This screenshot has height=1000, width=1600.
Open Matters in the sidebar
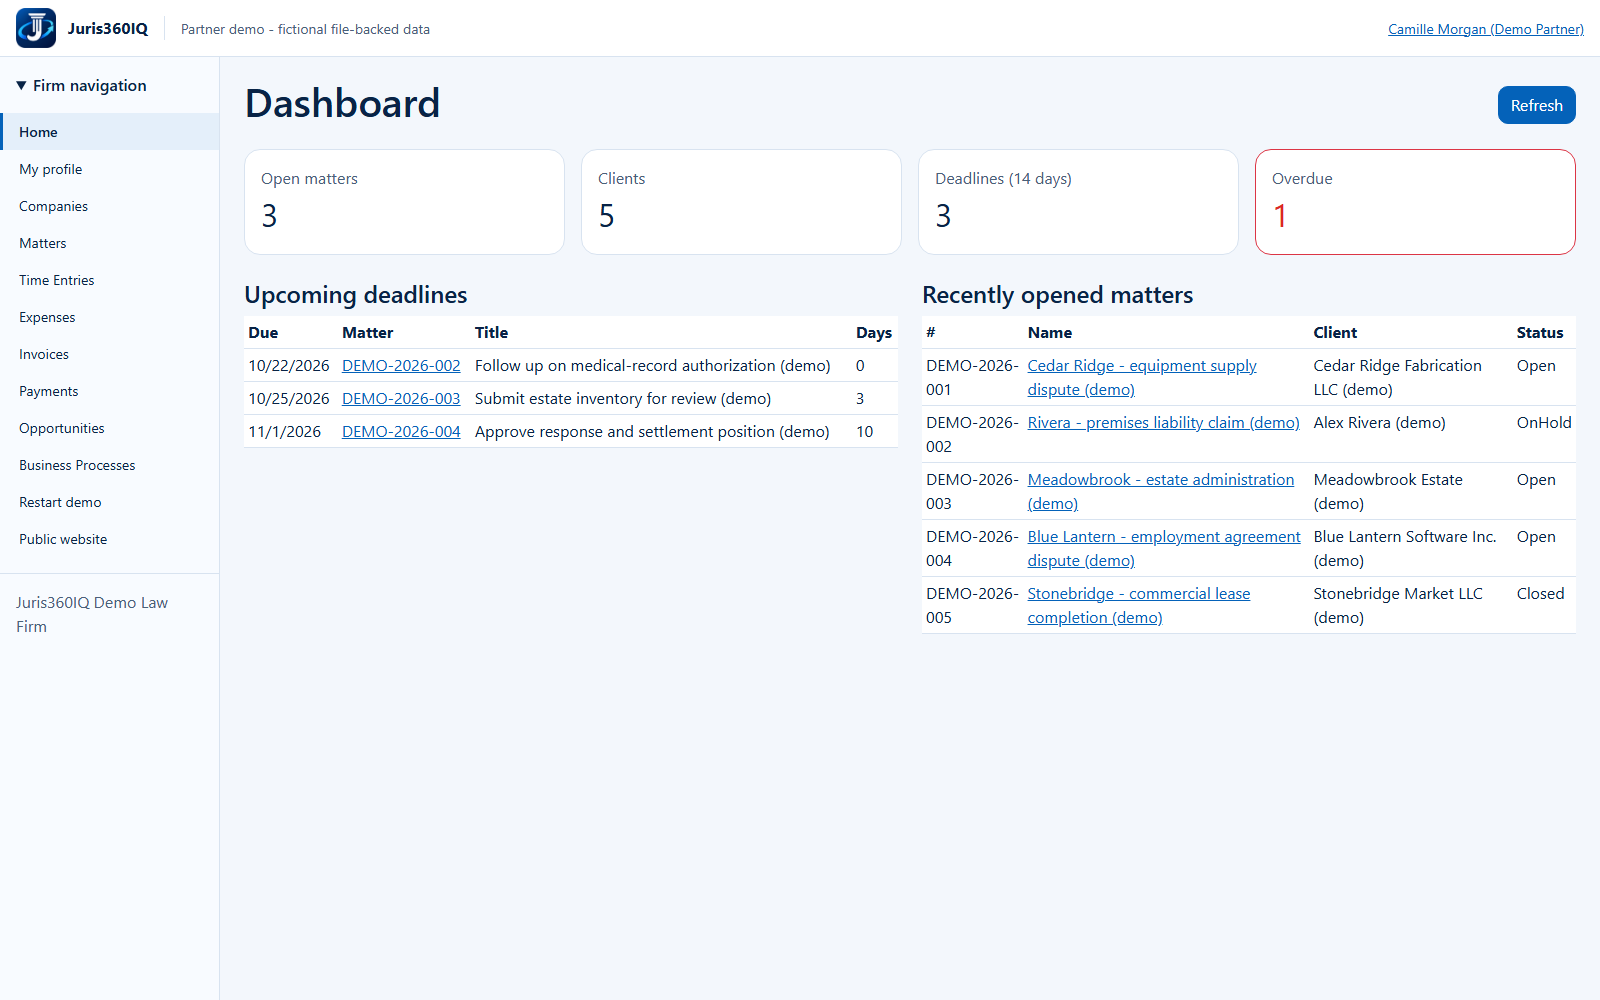click(110, 243)
